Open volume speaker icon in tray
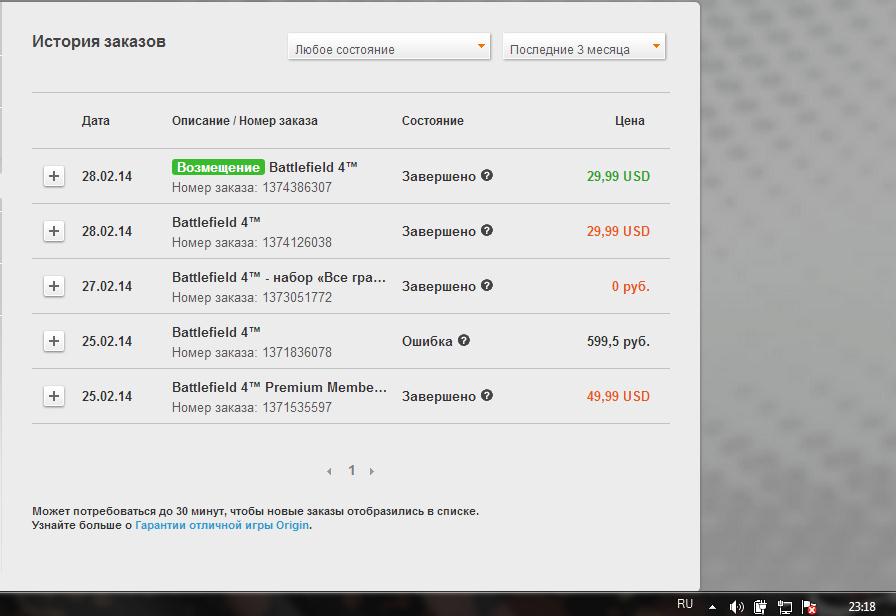Viewport: 896px width, 616px height. click(737, 606)
